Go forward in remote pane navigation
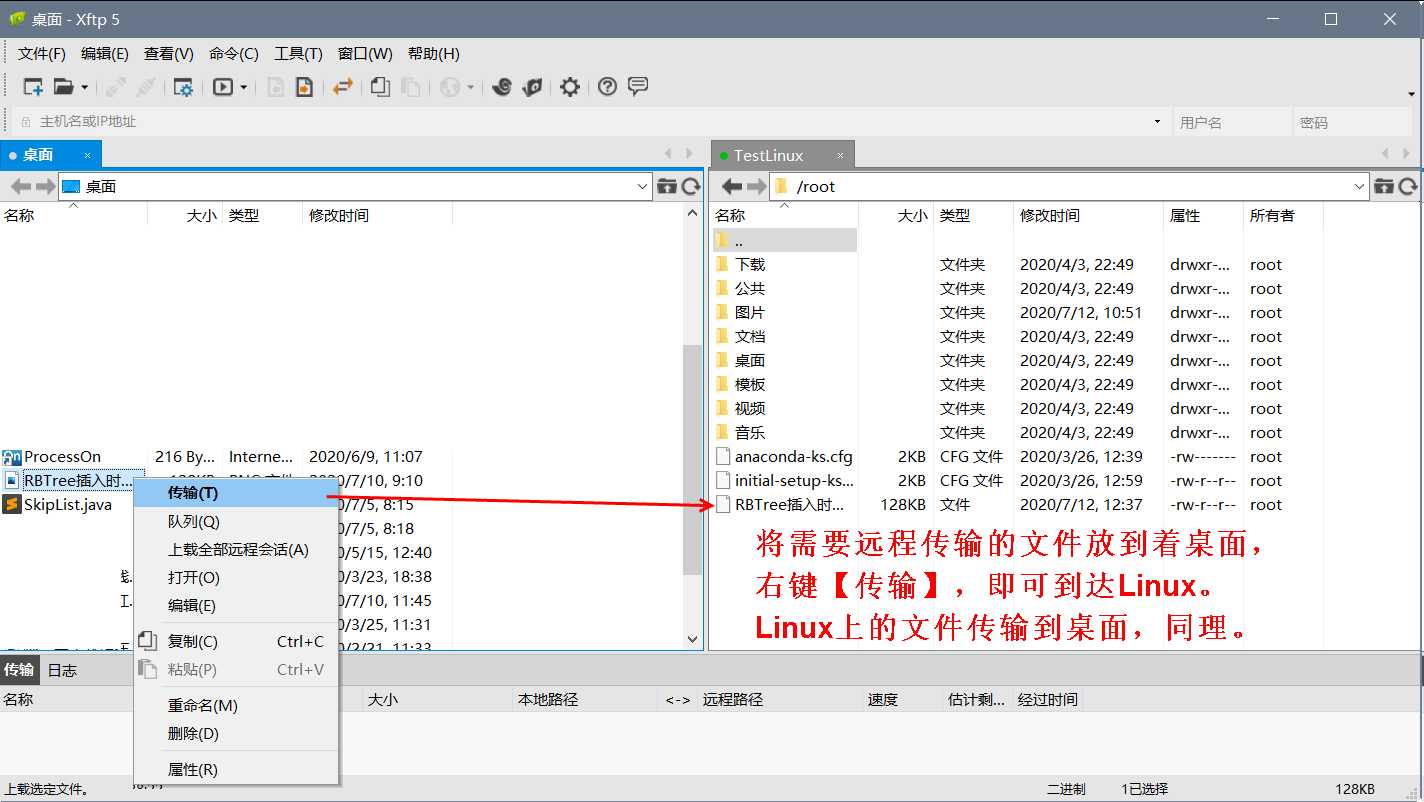 pos(756,186)
